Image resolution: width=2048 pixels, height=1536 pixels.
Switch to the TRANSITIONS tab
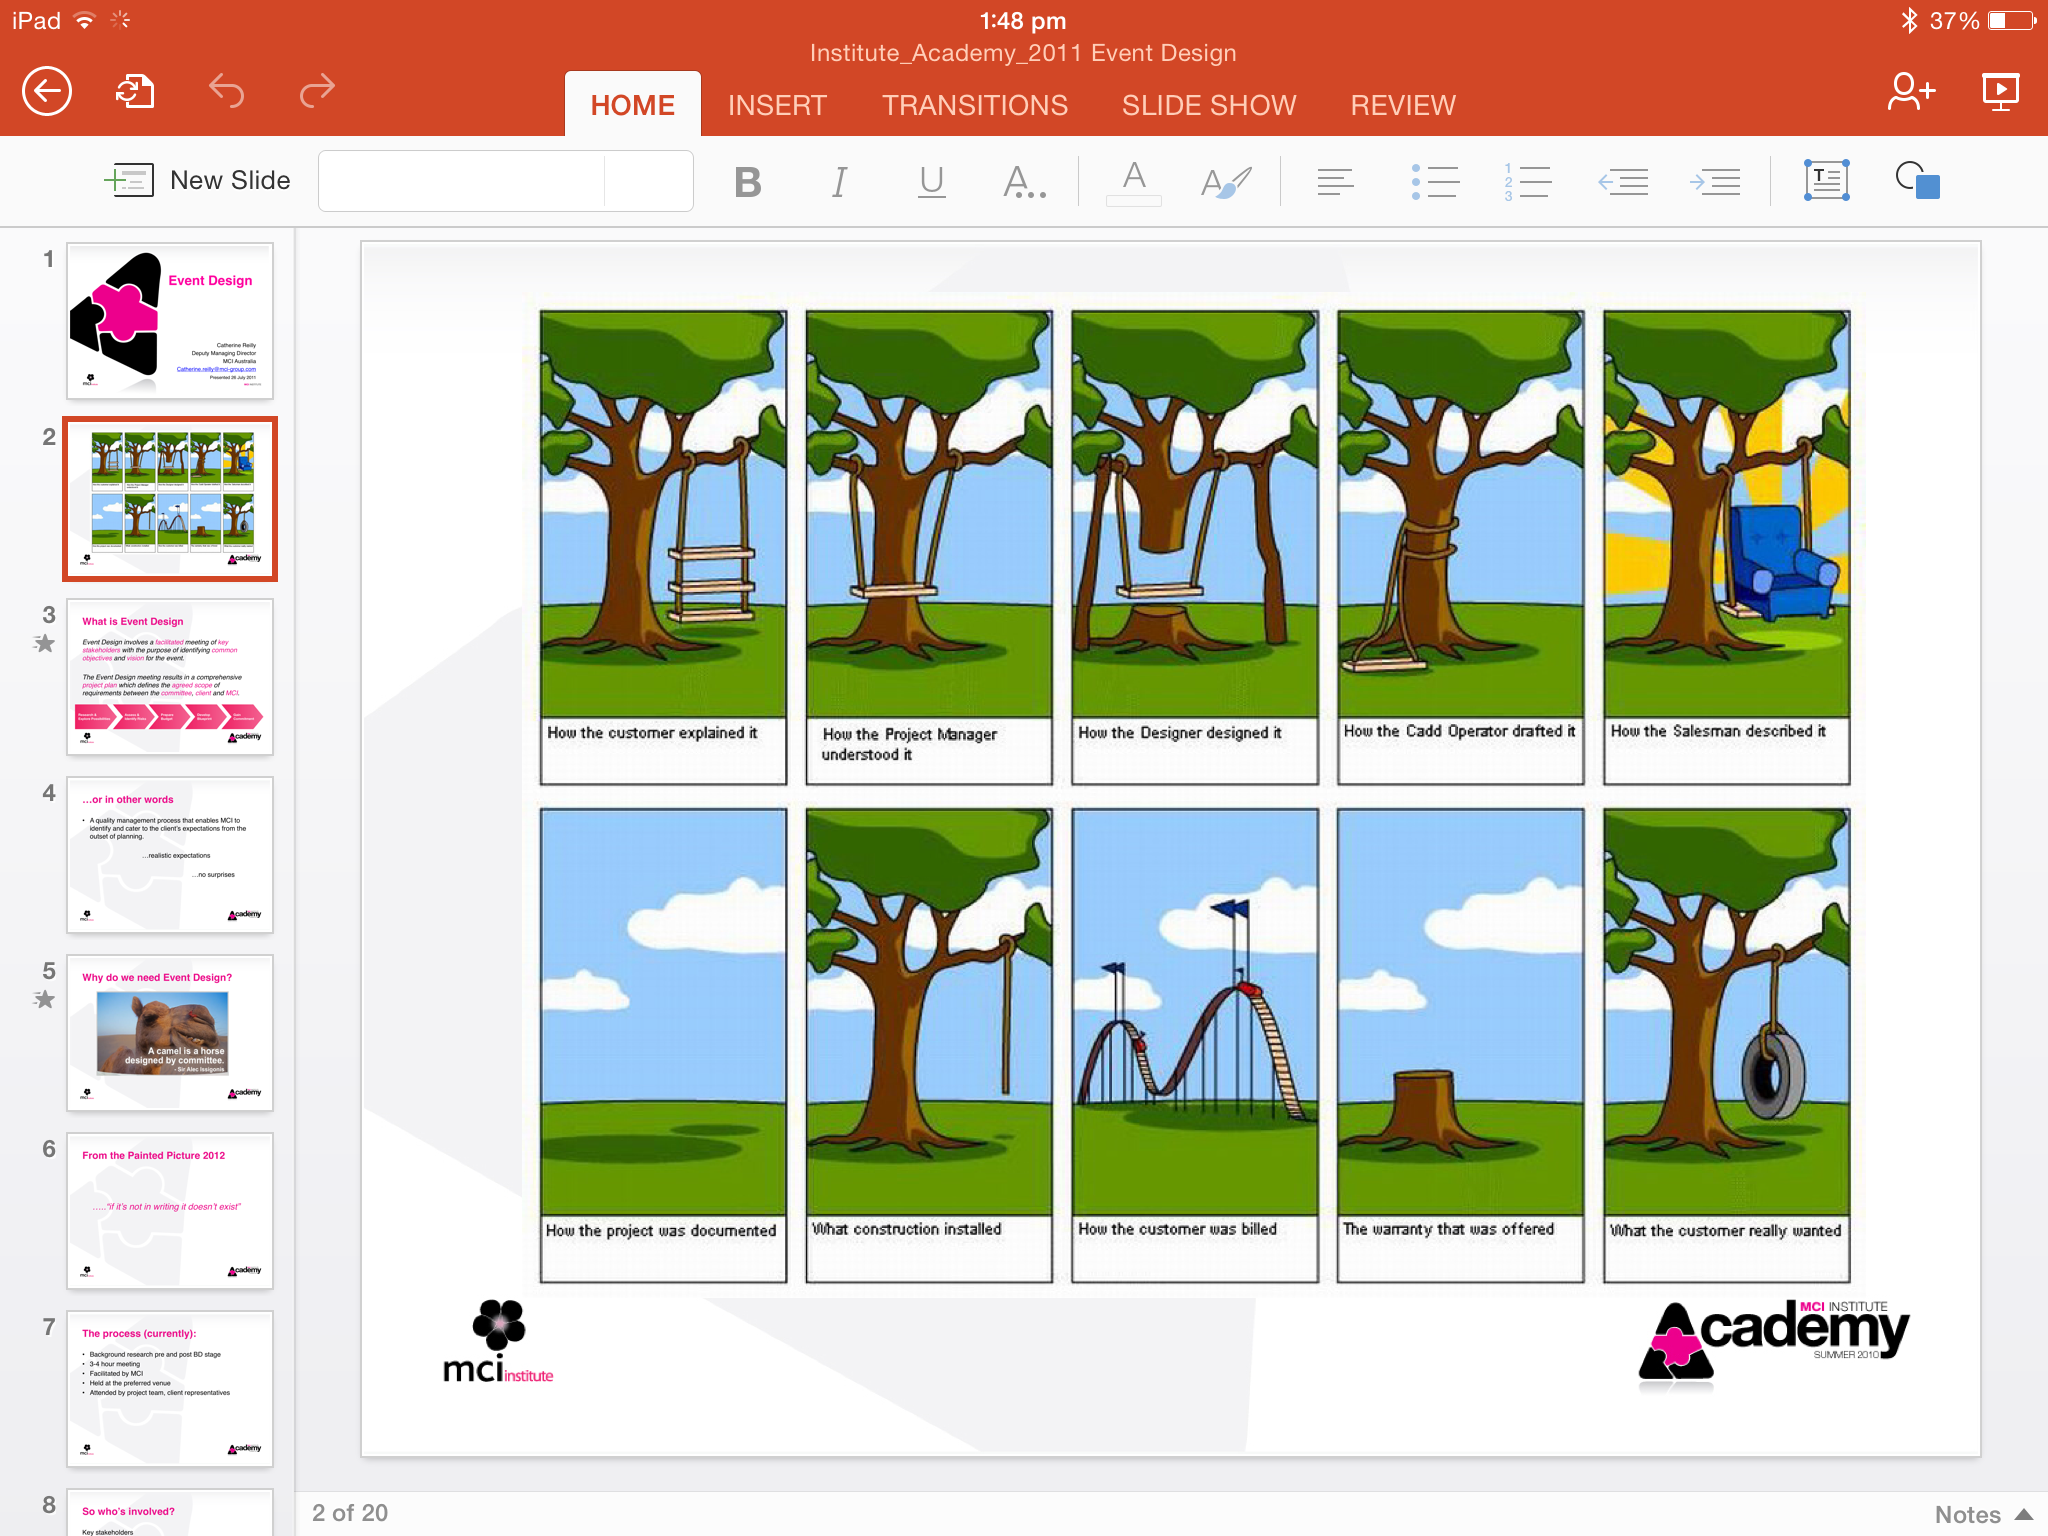pos(974,105)
